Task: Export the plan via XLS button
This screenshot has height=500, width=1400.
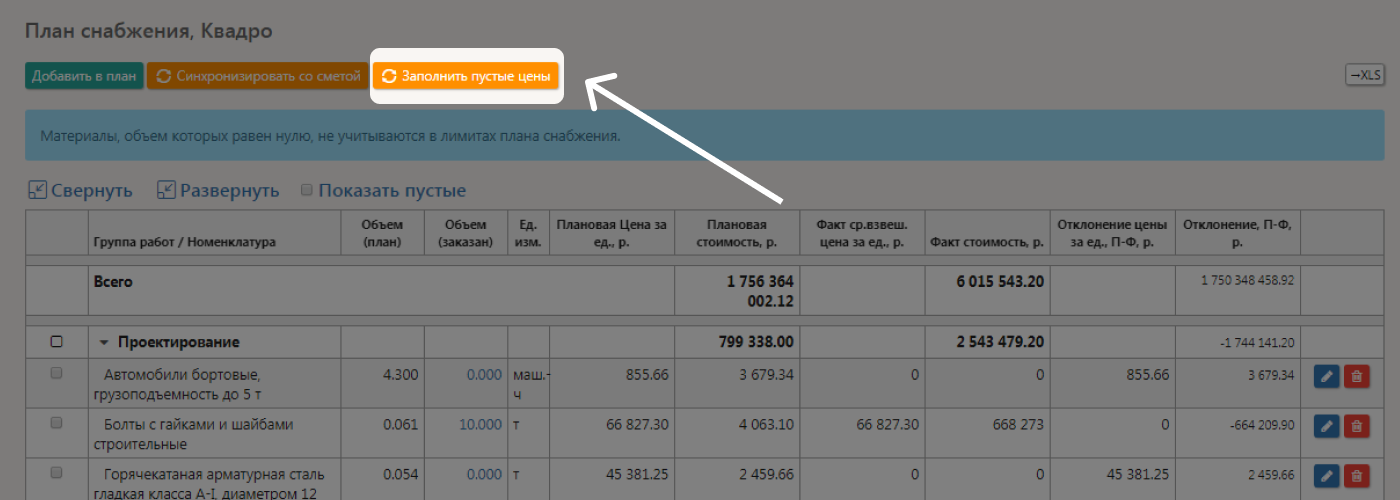Action: [1365, 75]
